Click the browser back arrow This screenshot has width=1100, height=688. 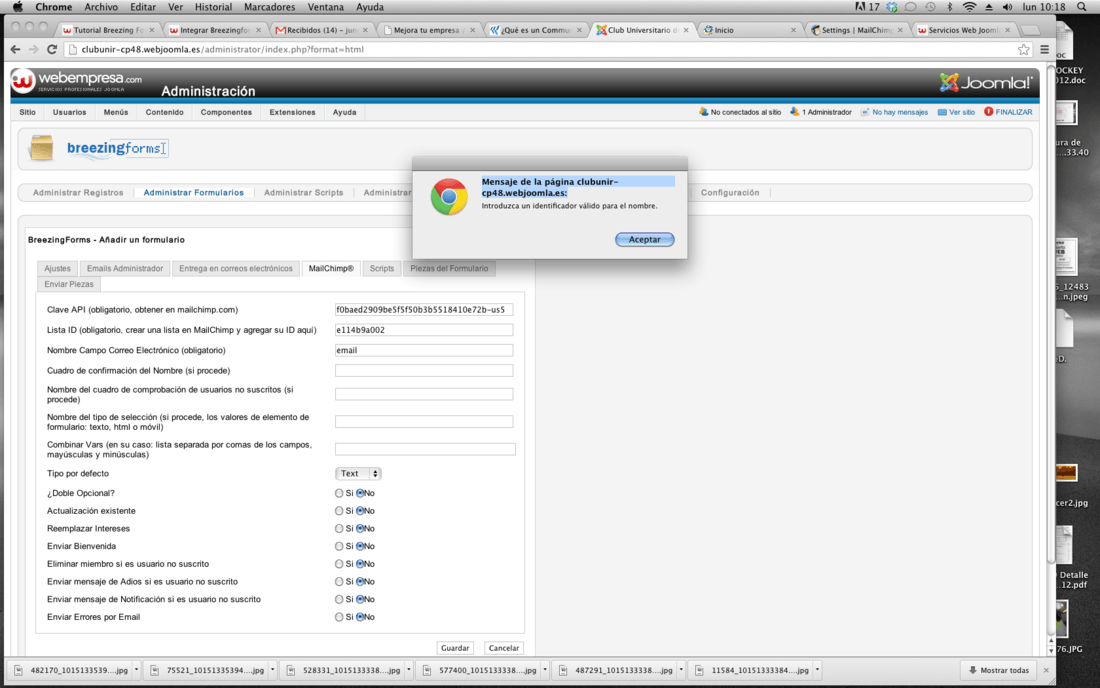[15, 50]
